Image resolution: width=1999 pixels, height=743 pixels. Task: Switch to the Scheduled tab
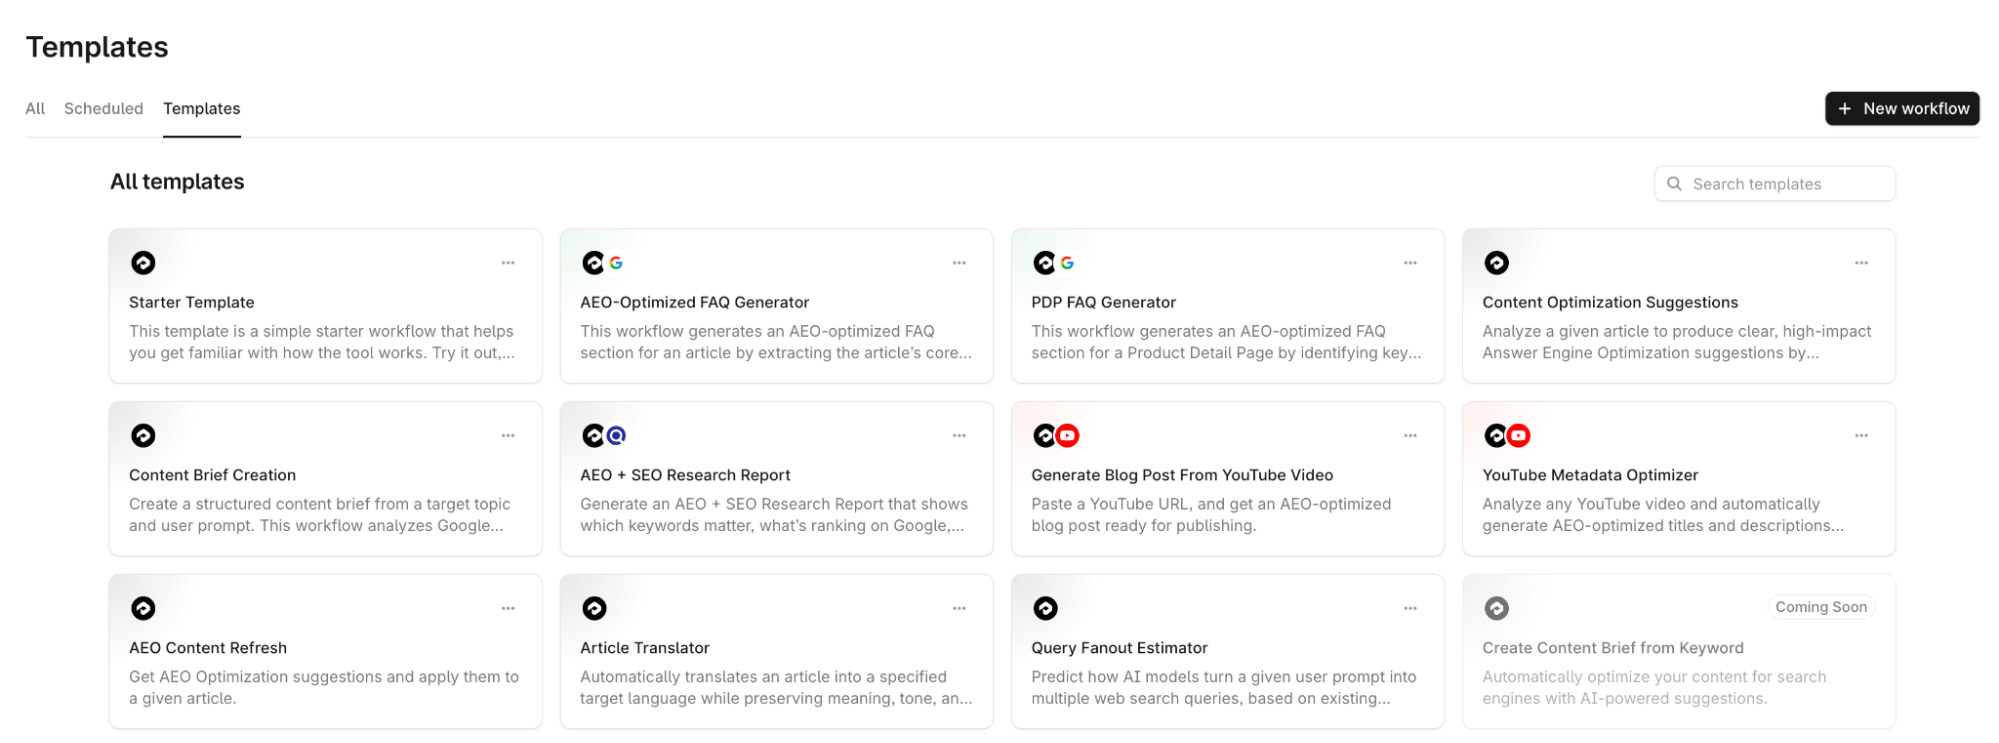[102, 108]
